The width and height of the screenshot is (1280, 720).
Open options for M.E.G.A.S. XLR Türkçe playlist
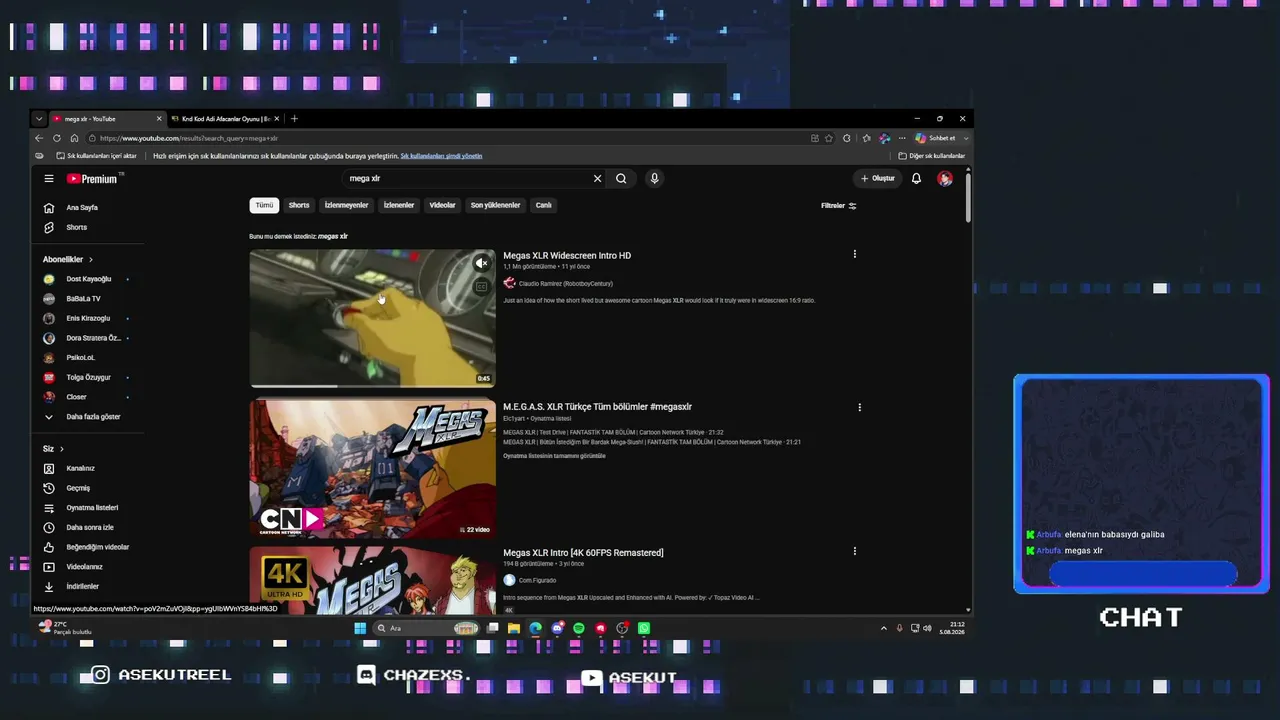859,407
